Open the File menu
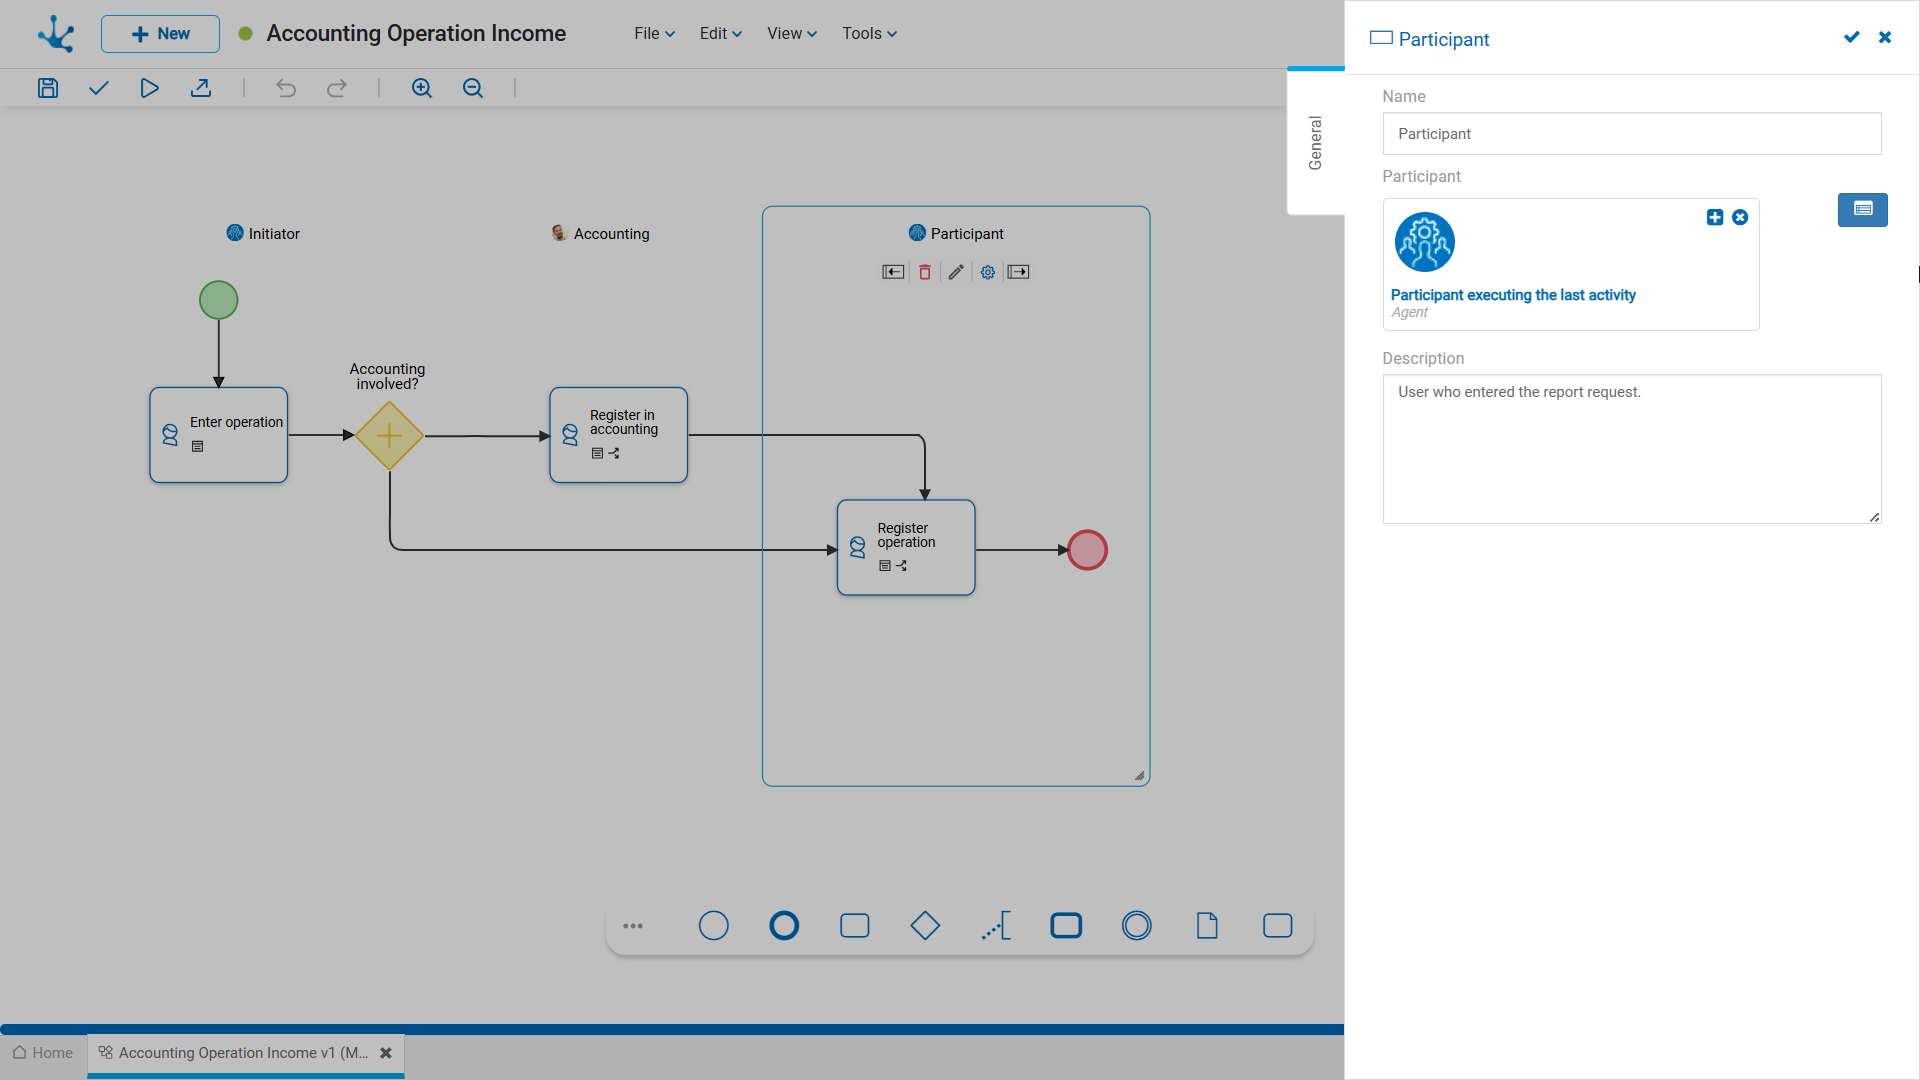This screenshot has width=1920, height=1080. point(655,34)
